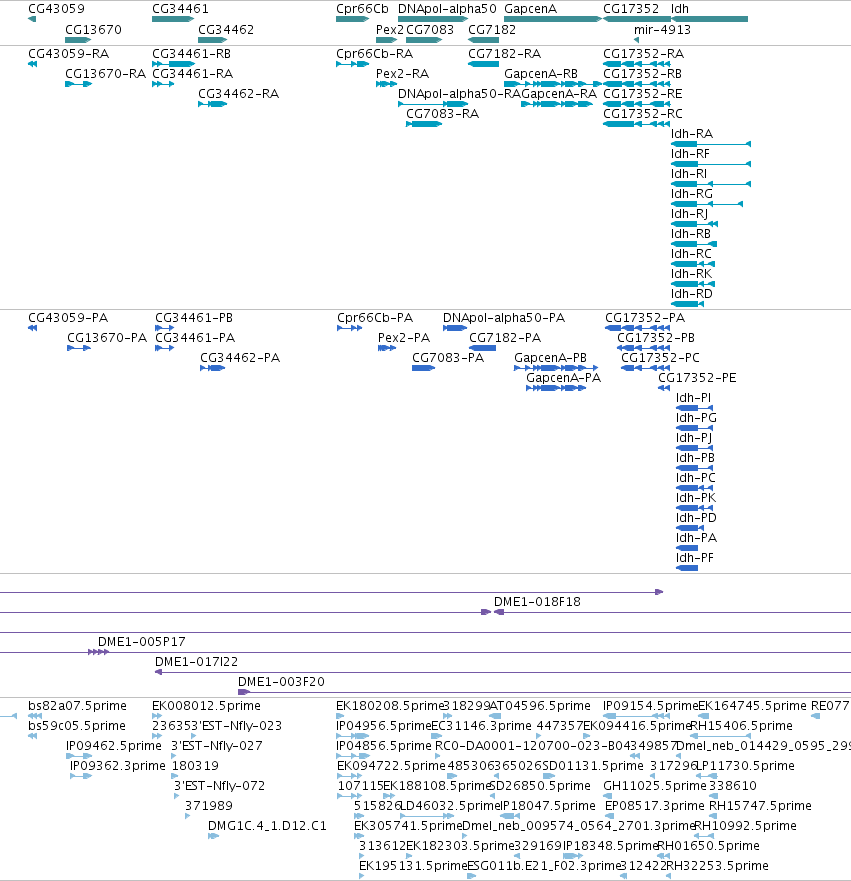Viewport: 851px width, 881px height.
Task: Select the 371989 EST label
Action: pos(208,806)
